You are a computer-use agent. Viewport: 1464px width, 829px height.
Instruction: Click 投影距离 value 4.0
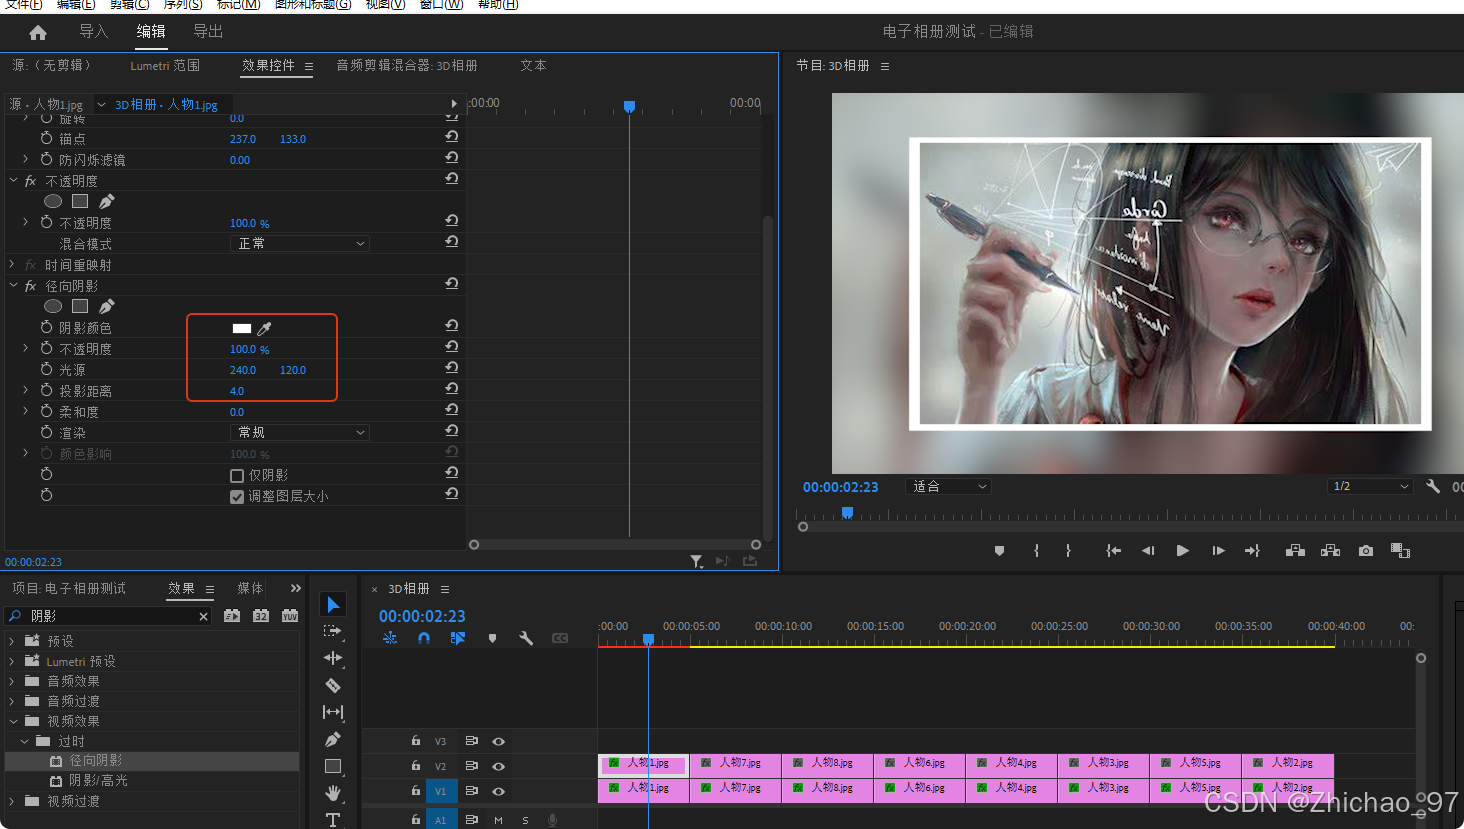(x=237, y=391)
